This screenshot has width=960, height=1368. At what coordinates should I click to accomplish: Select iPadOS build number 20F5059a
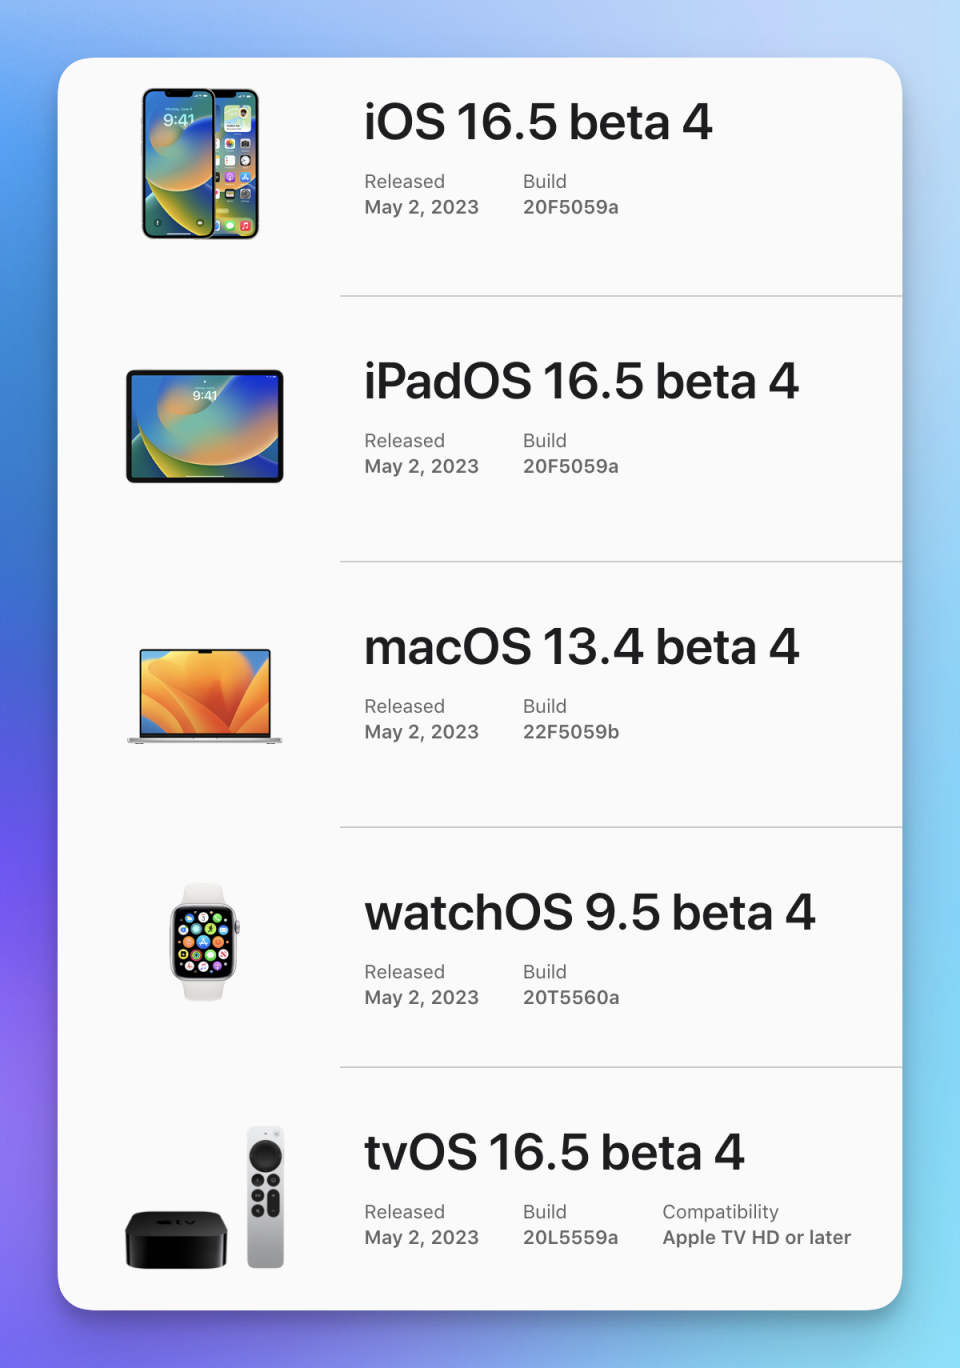point(571,466)
